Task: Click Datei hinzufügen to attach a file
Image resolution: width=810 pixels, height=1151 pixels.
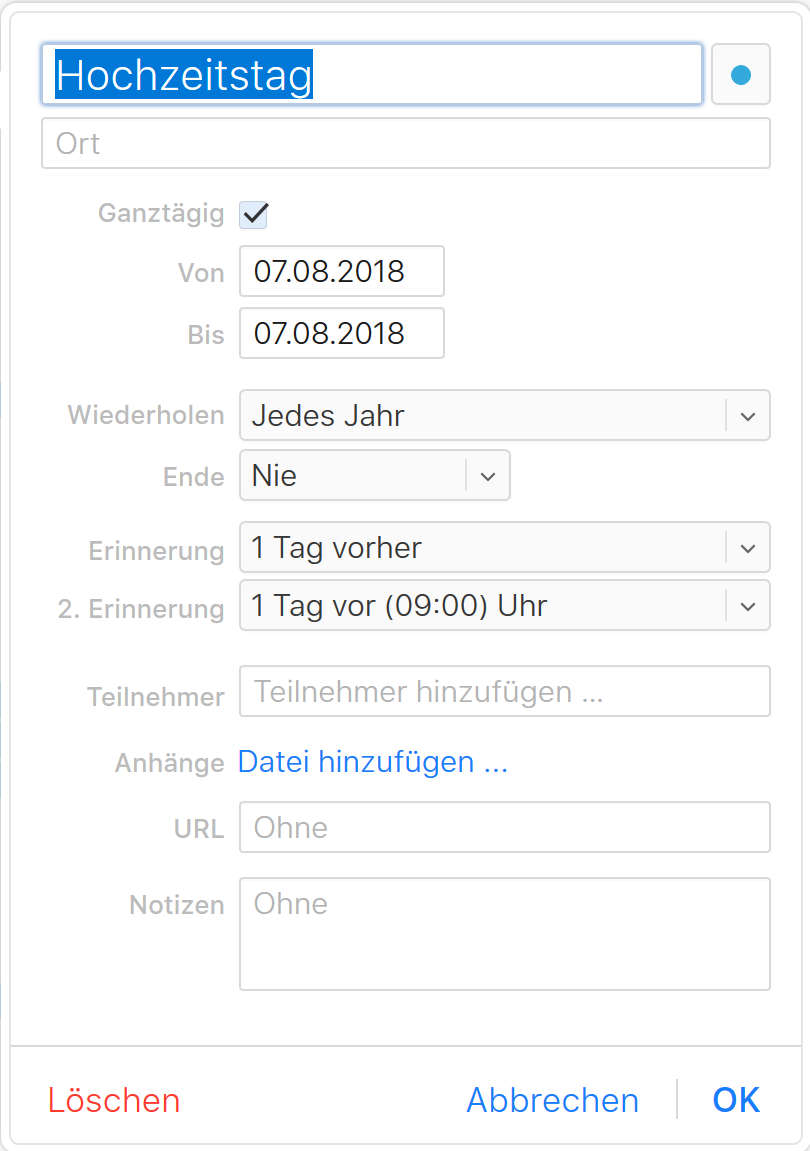Action: point(372,762)
